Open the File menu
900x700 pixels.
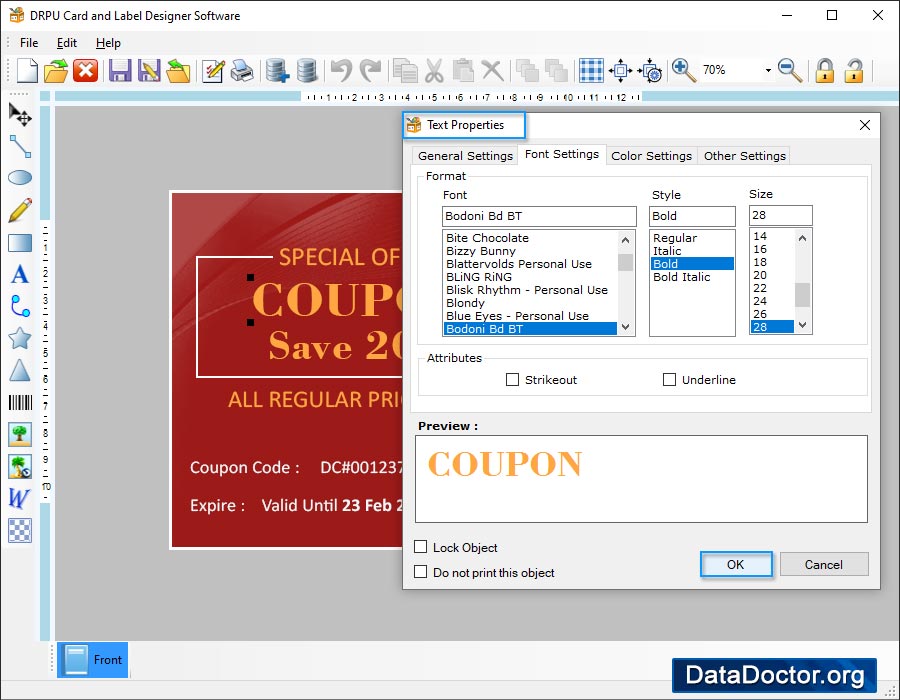tap(29, 43)
